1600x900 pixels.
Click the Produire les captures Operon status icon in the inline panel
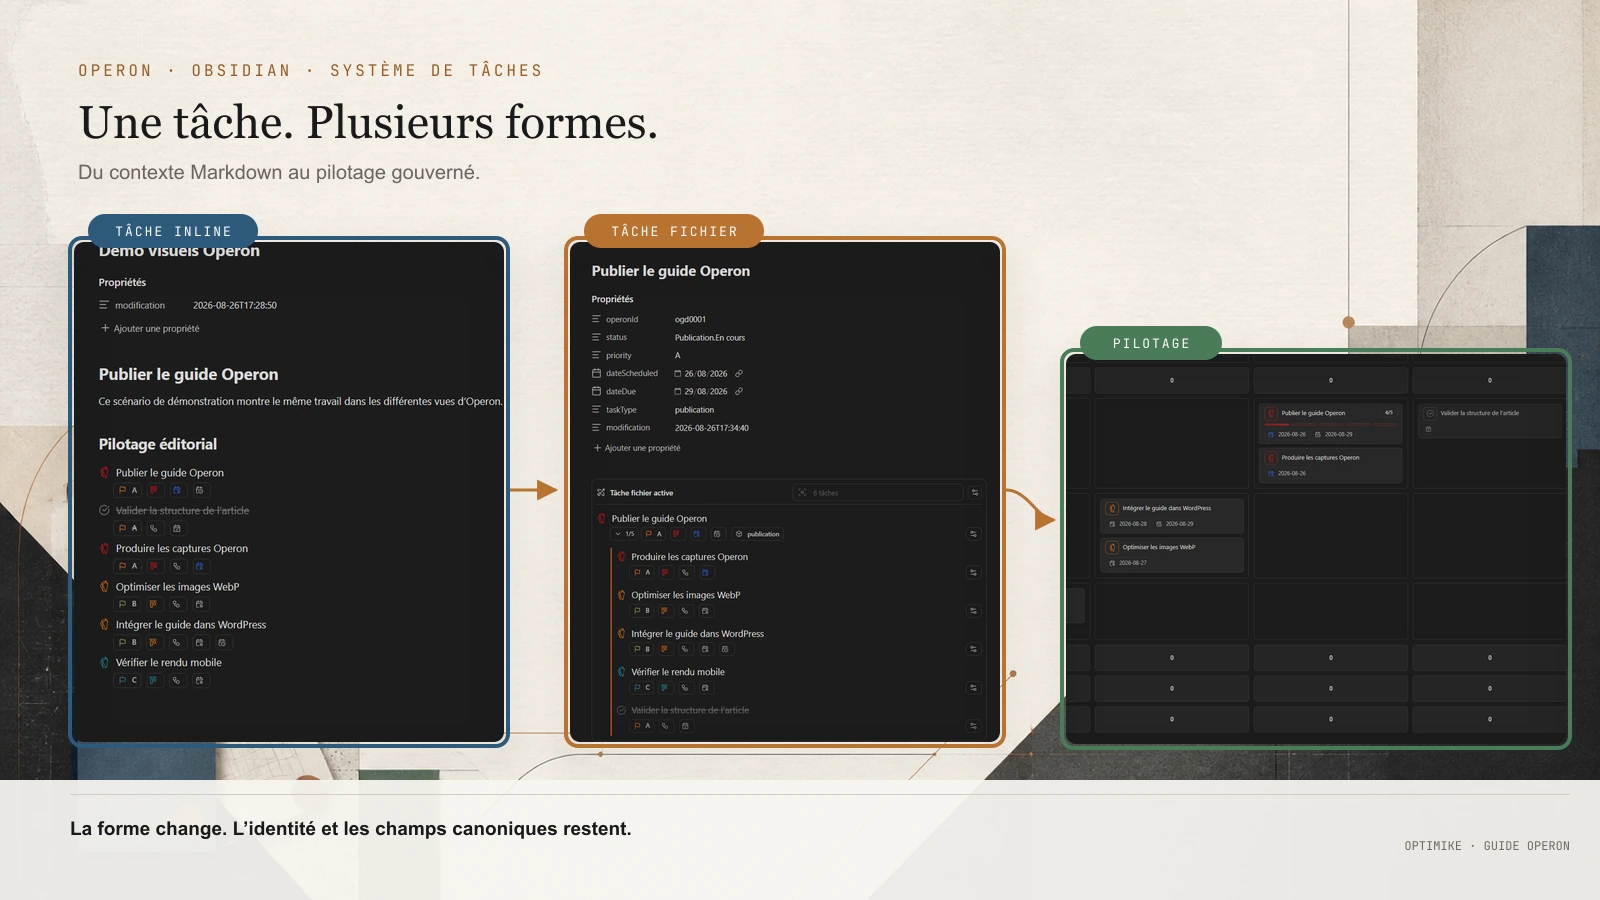coord(104,549)
